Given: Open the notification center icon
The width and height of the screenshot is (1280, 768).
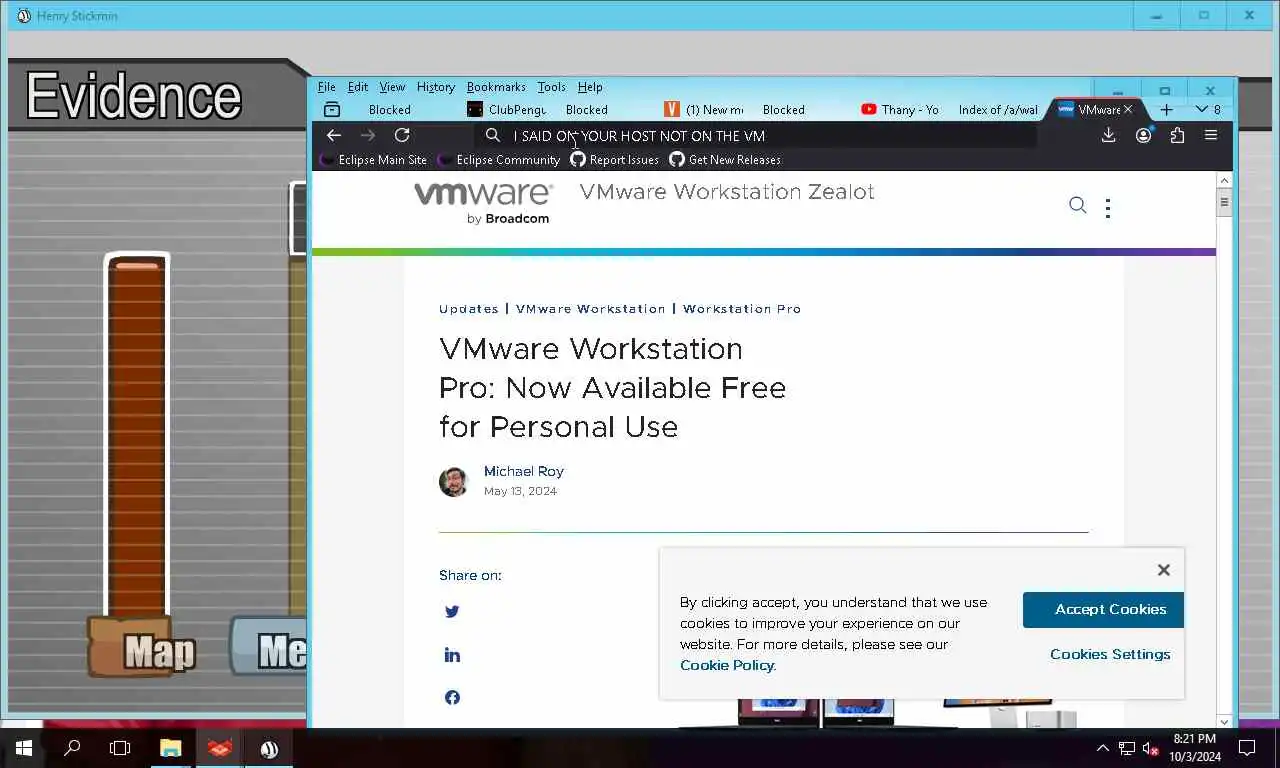Looking at the screenshot, I should tap(1247, 748).
